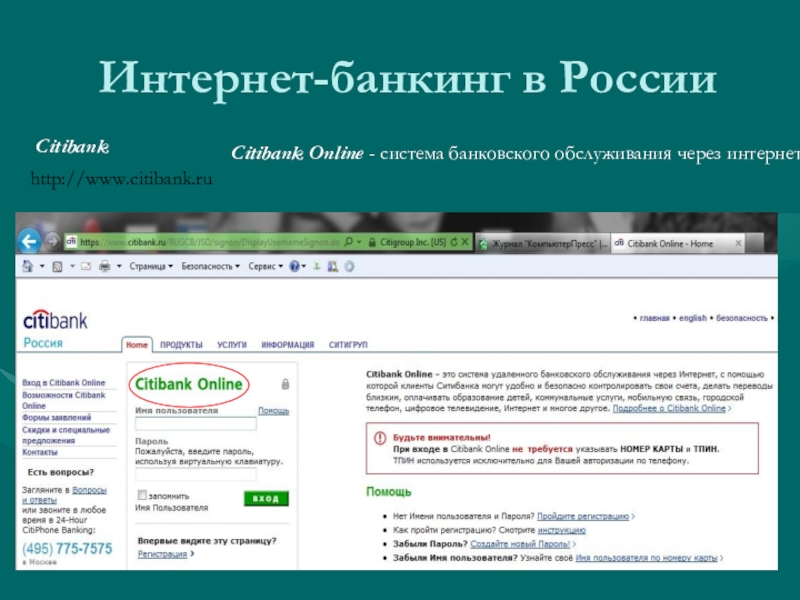Click the Пароль input field

pyautogui.click(x=195, y=474)
